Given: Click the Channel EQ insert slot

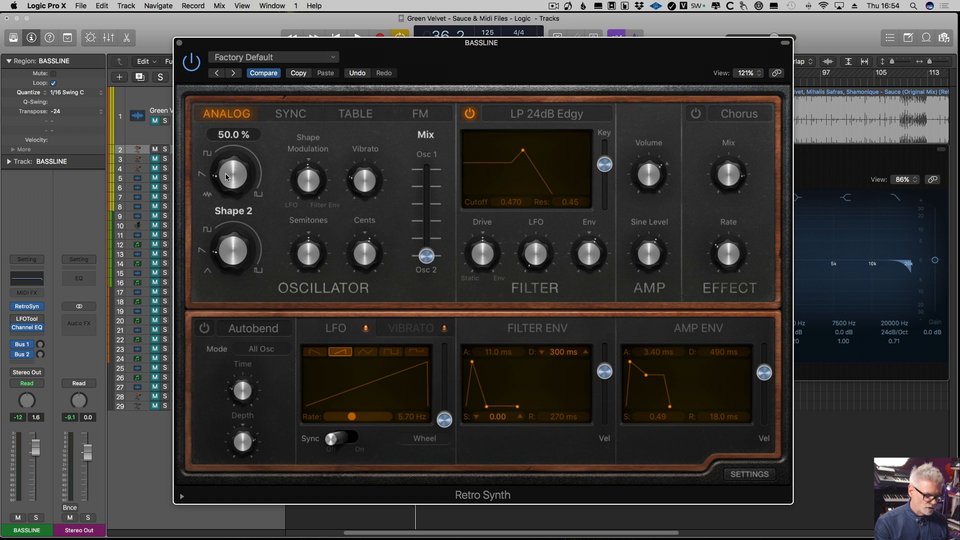Looking at the screenshot, I should [x=27, y=328].
